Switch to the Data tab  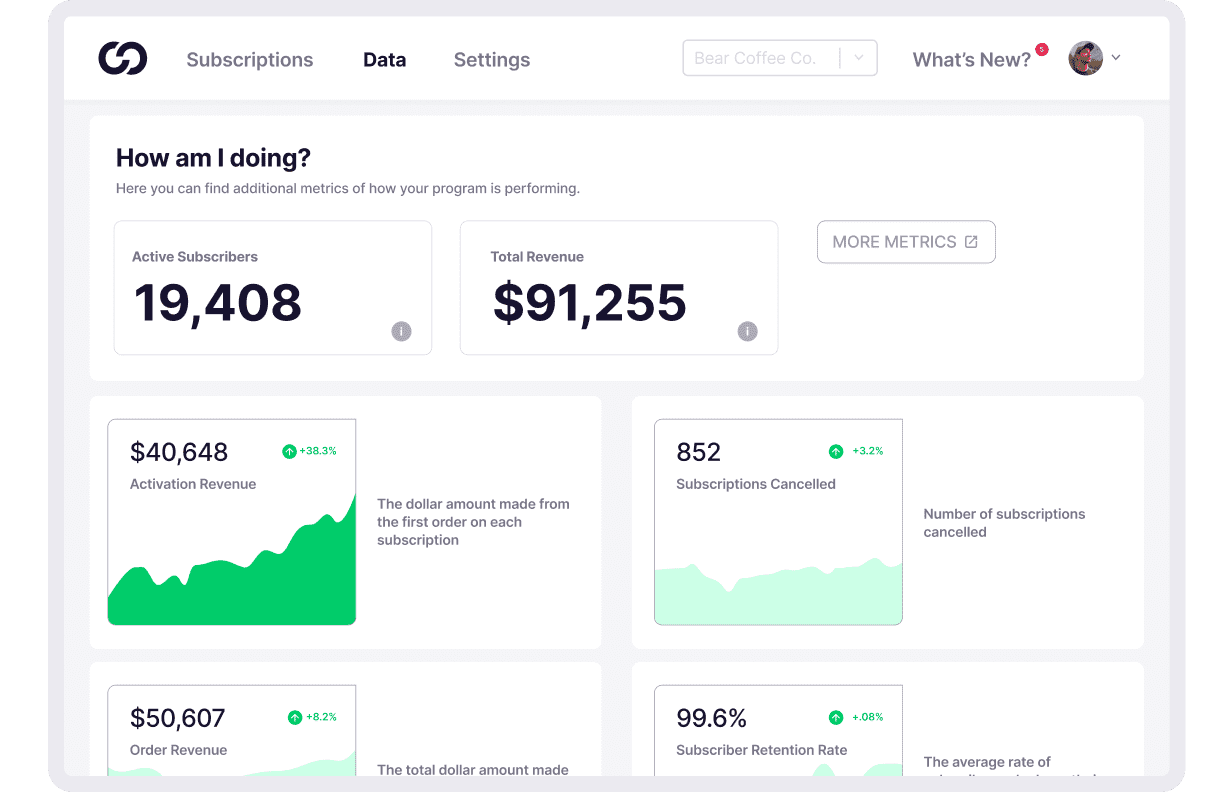click(385, 60)
